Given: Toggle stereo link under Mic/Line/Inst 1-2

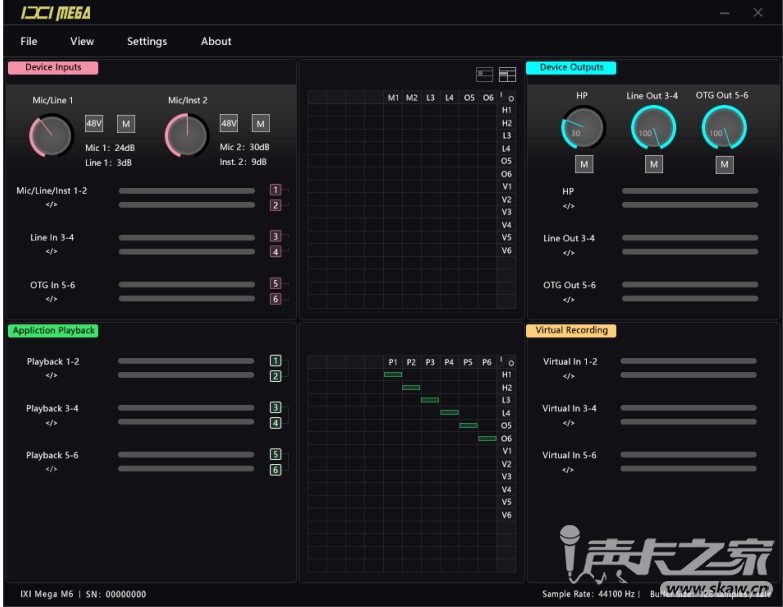Looking at the screenshot, I should tap(51, 205).
